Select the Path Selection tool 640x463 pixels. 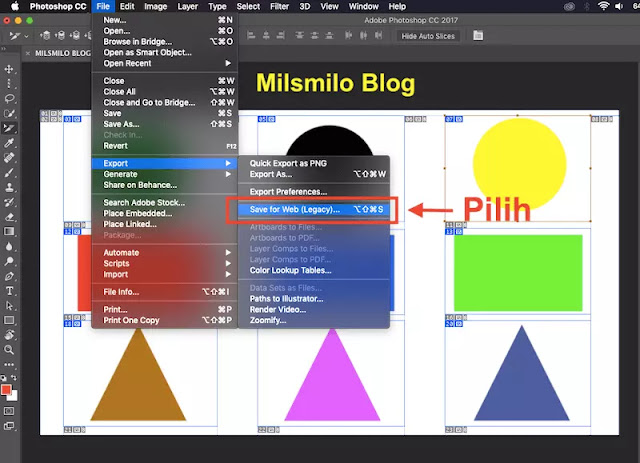pyautogui.click(x=9, y=305)
